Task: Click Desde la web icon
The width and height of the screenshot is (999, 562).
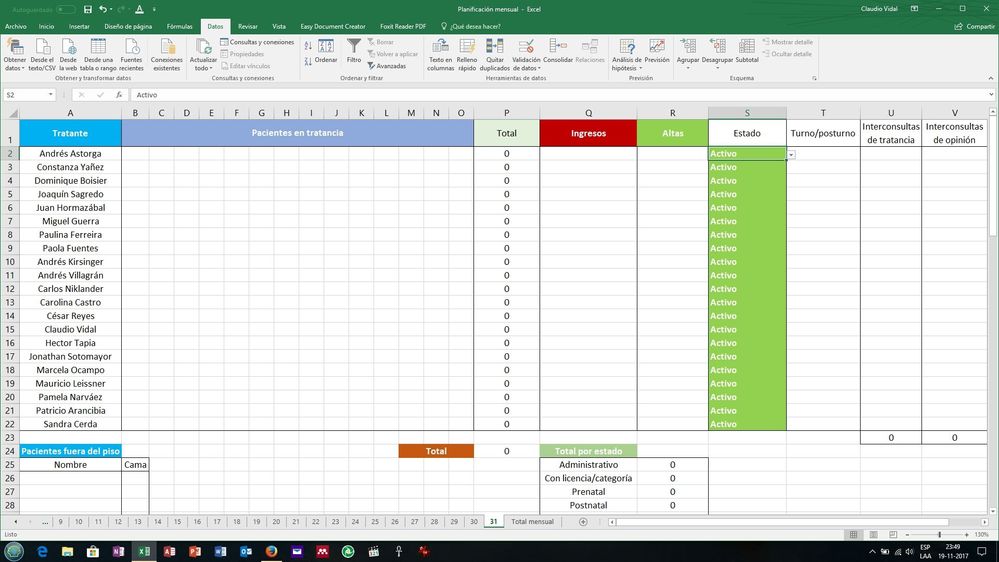Action: 68,54
